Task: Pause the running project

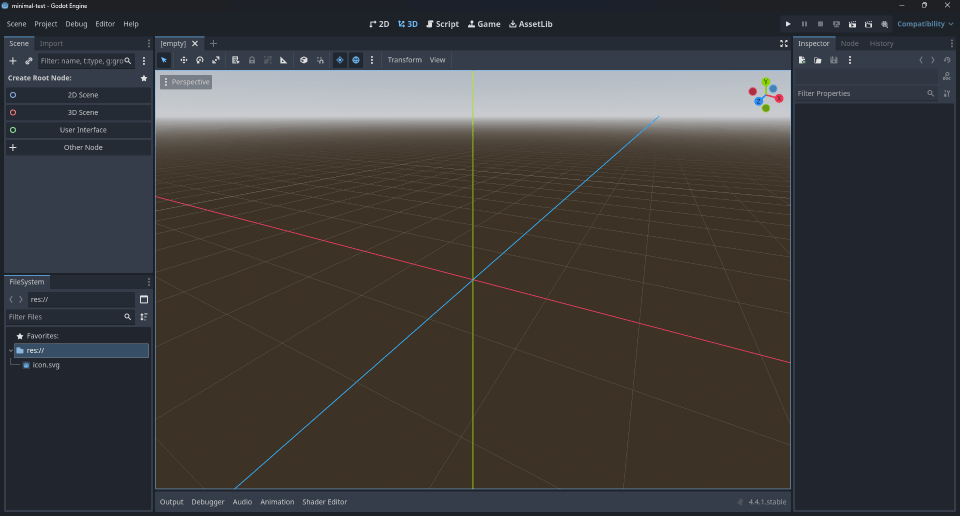Action: [804, 24]
